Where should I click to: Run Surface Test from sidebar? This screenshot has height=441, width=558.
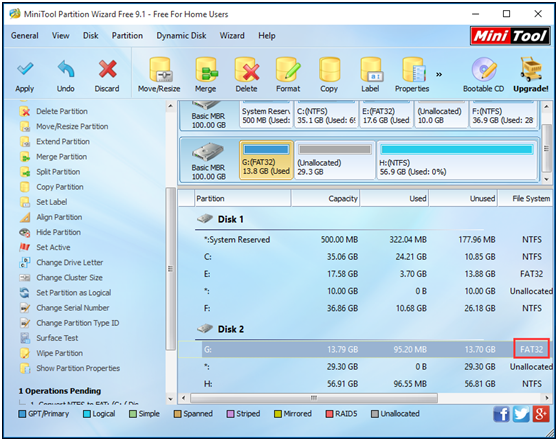(x=57, y=338)
